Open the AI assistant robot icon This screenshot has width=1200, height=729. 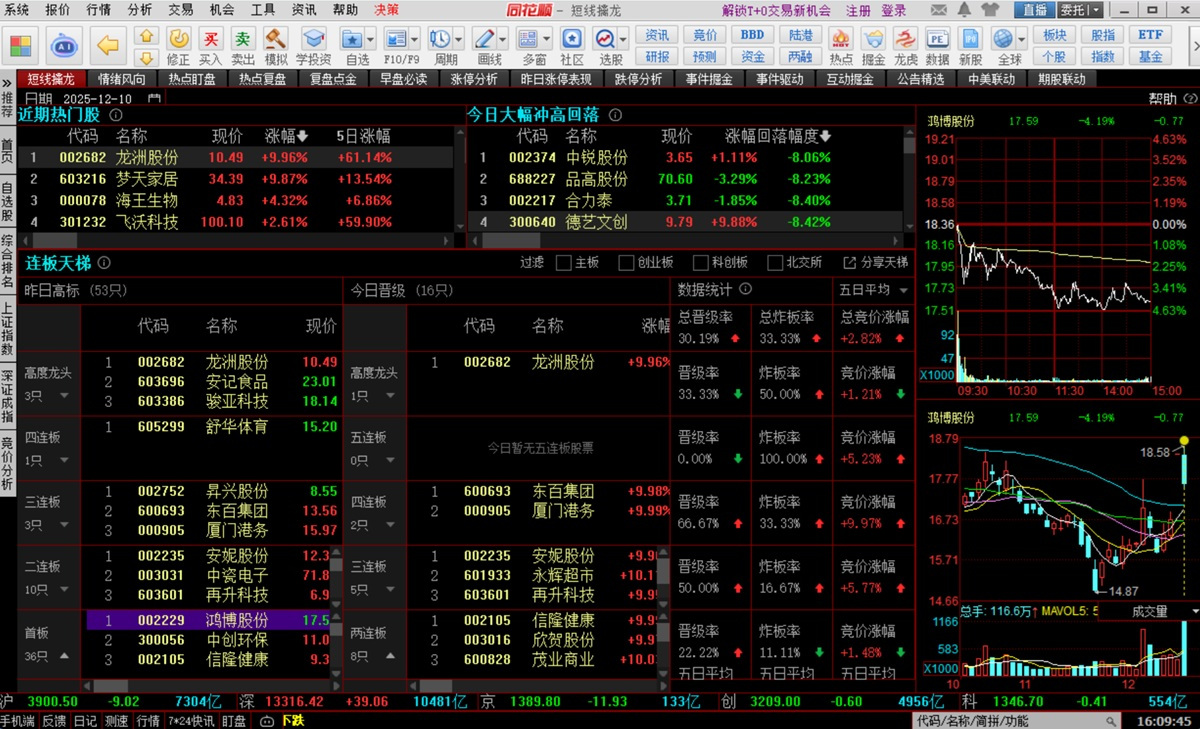click(65, 46)
